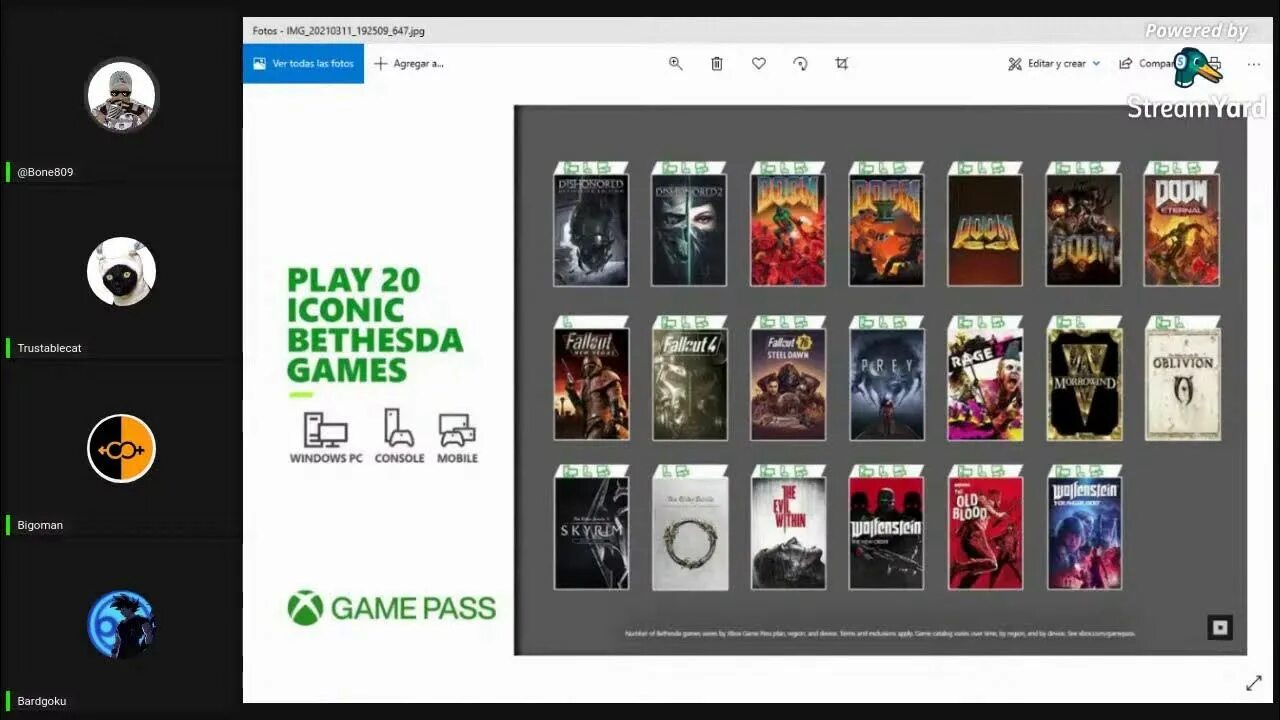
Task: Select Bigoman participant avatar
Action: (x=121, y=449)
